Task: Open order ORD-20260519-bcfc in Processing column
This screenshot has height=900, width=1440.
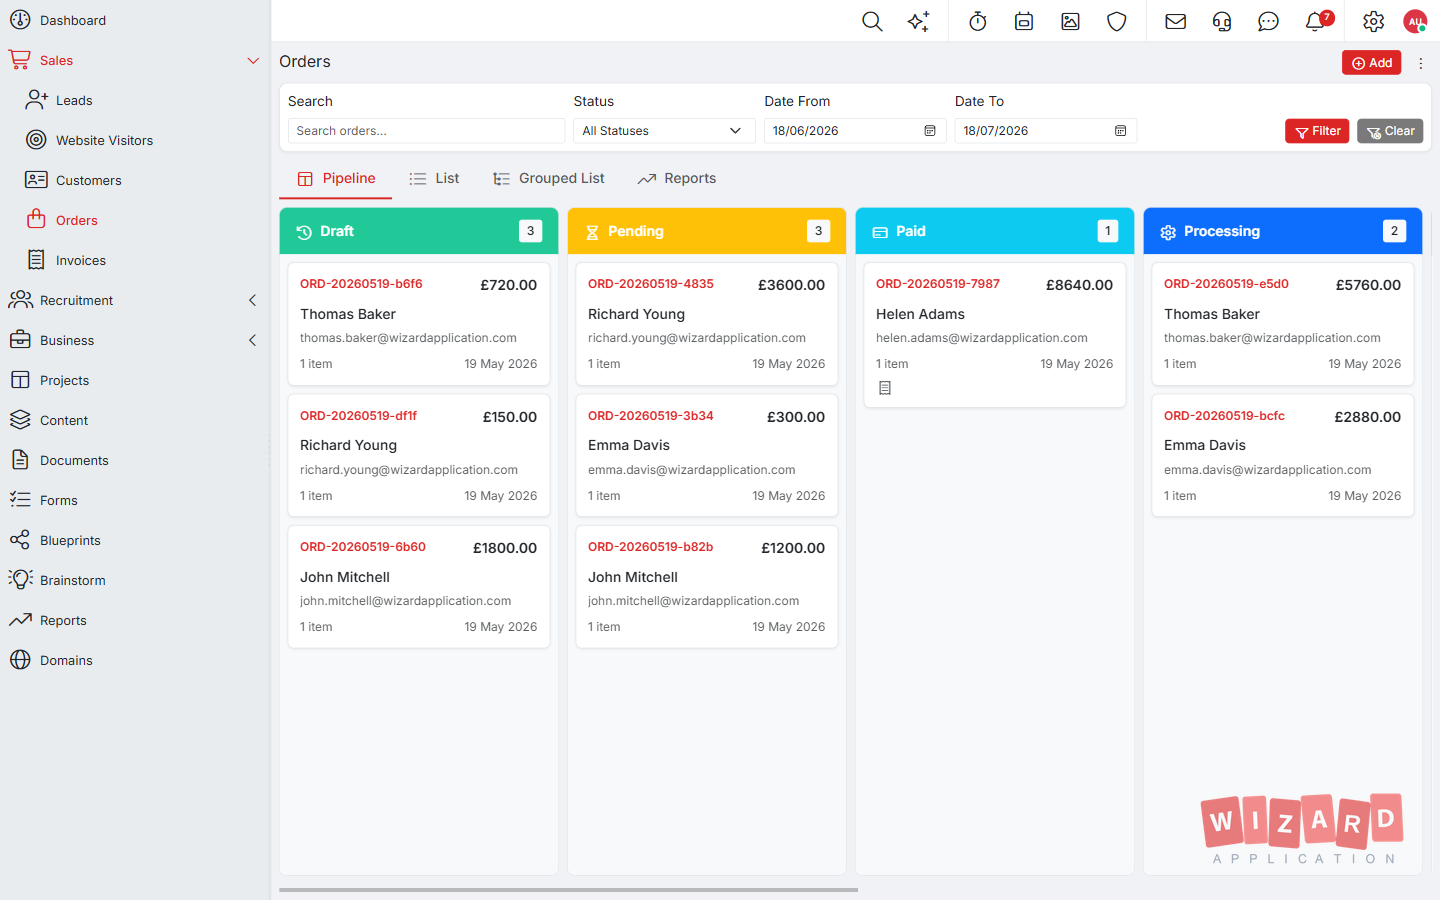Action: 1224,416
